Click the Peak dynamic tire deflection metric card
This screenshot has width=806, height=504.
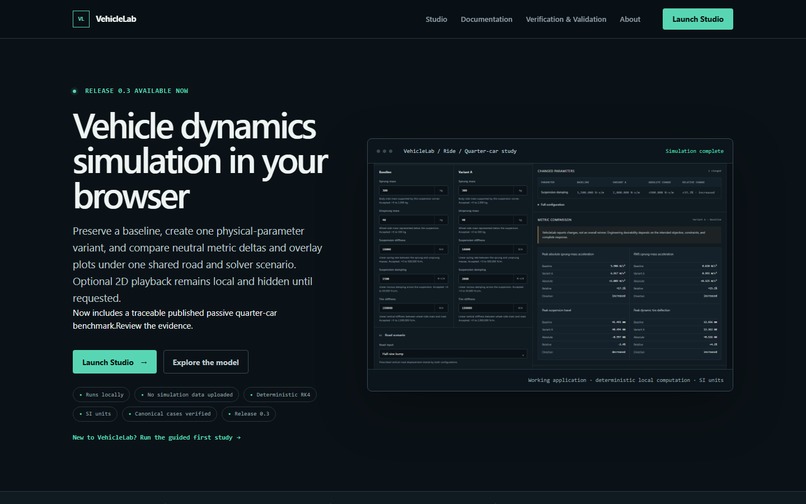675,332
